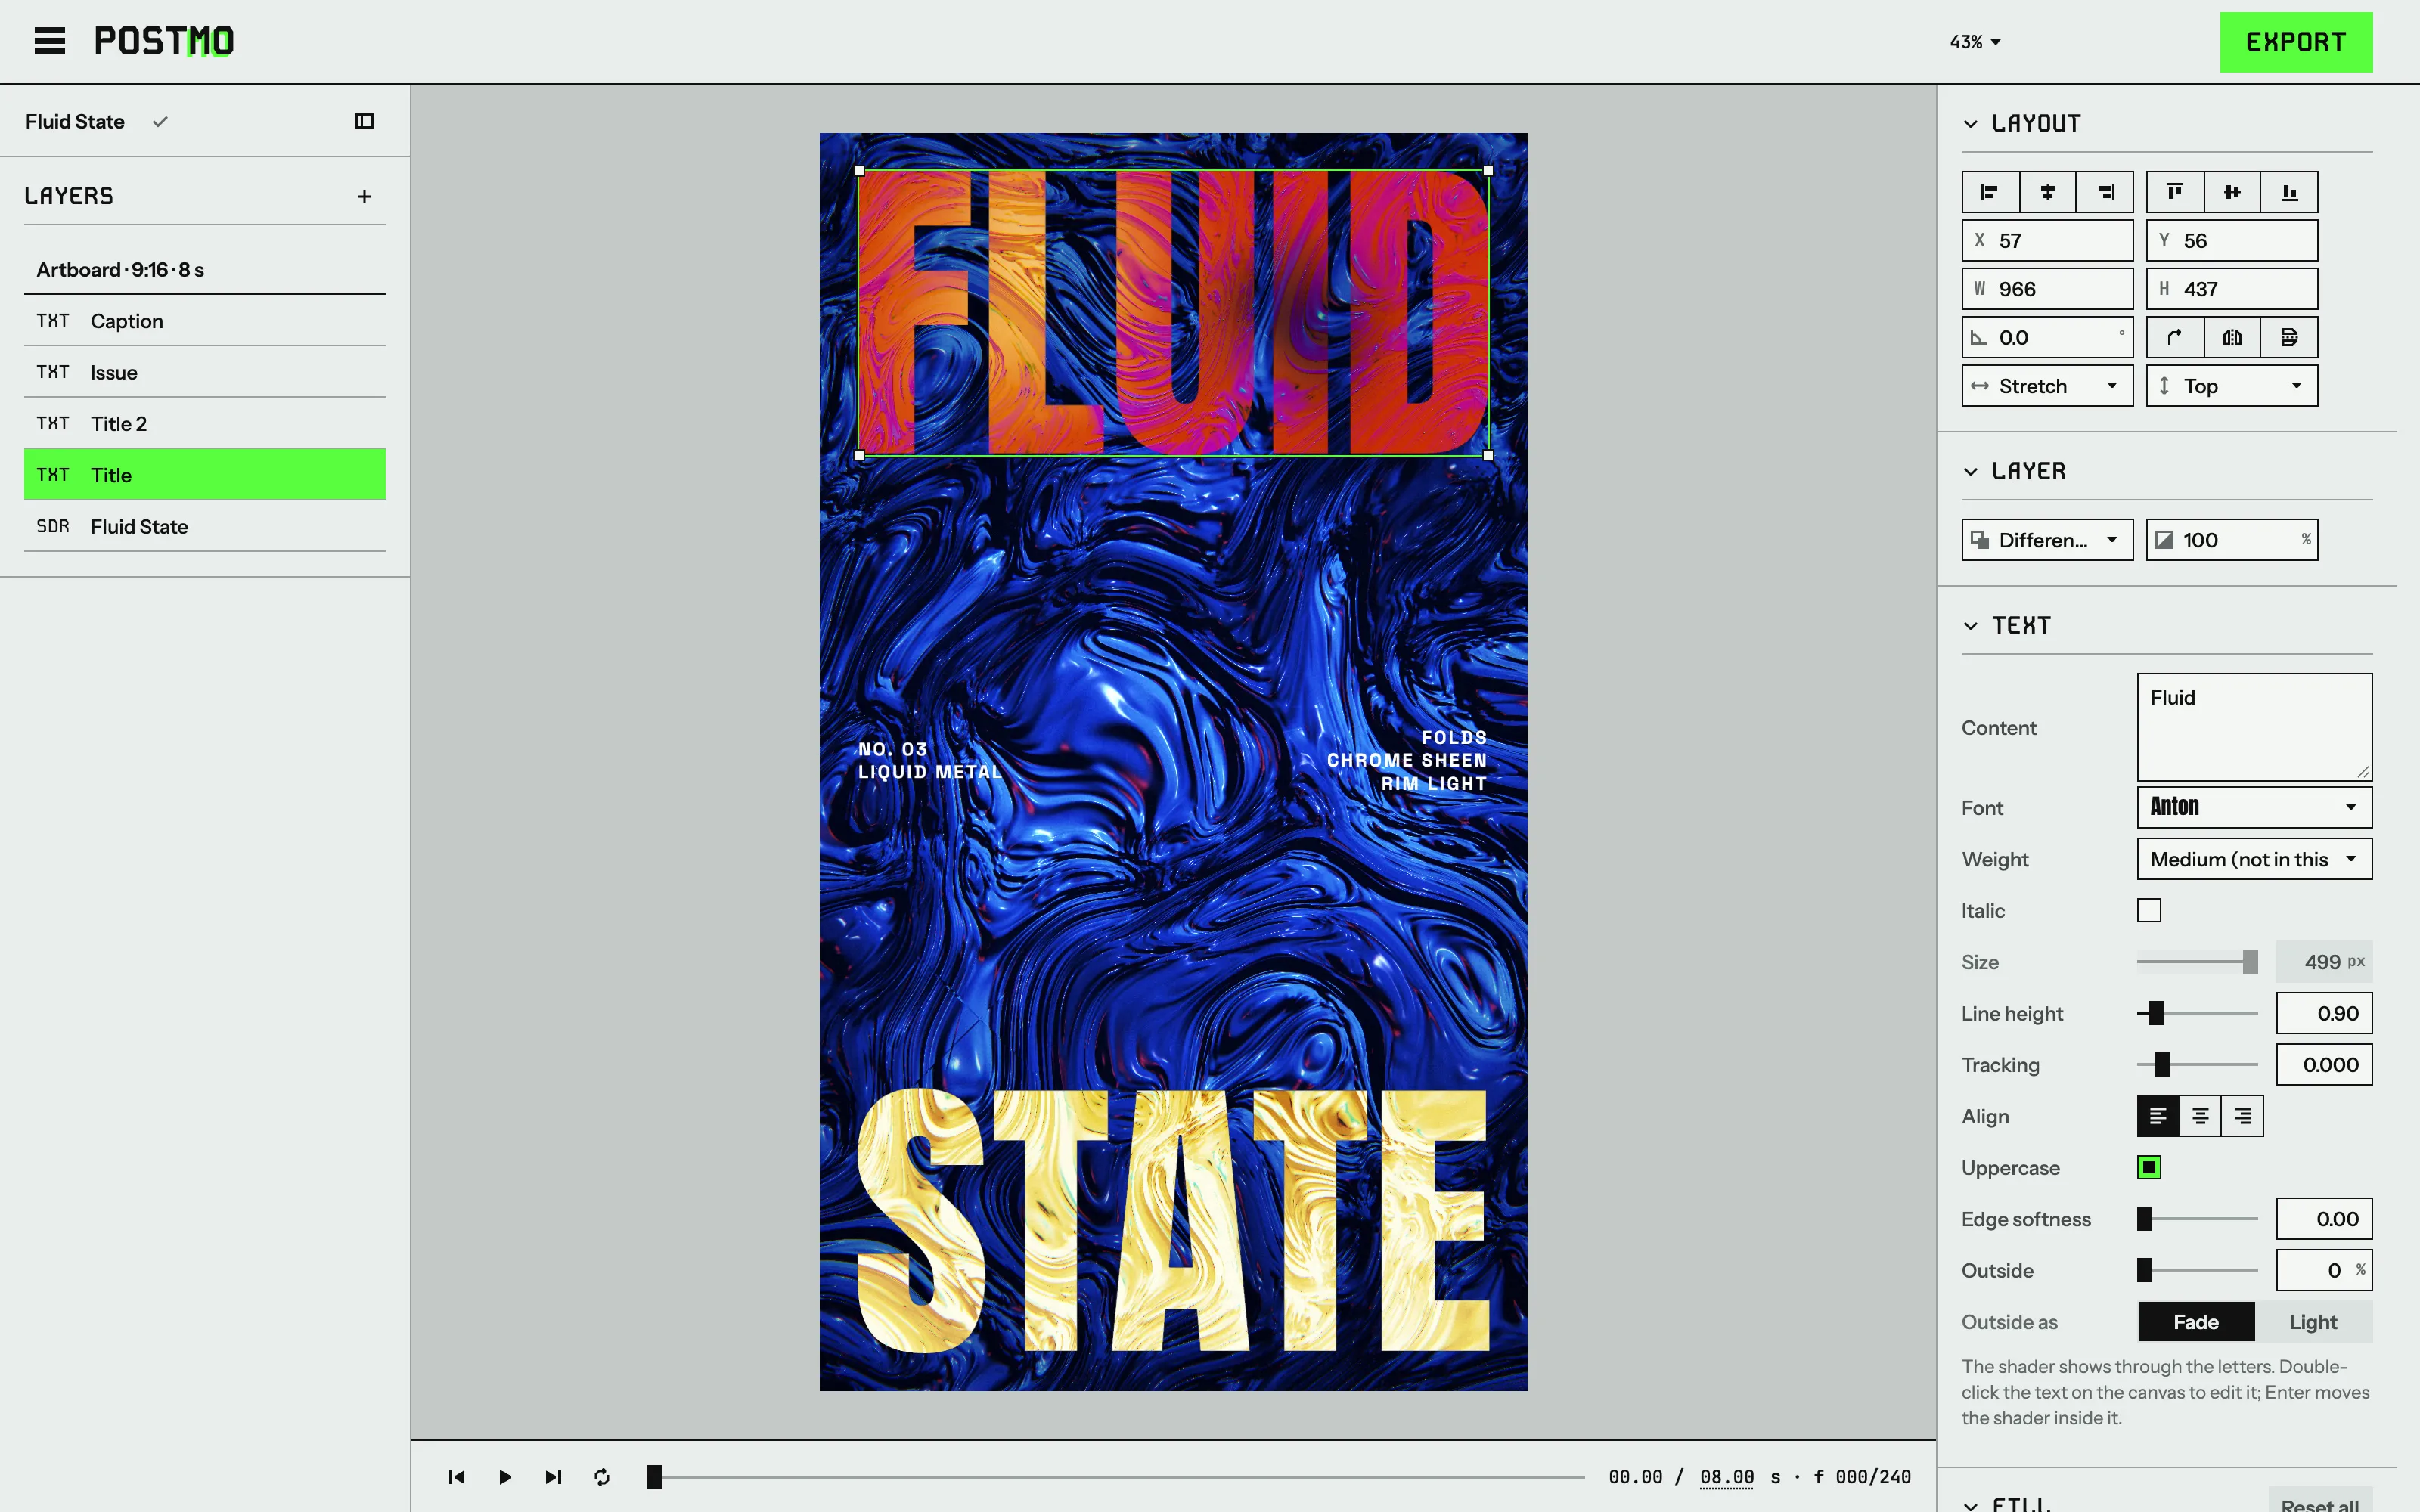Flip the layer vertically
Viewport: 2420px width, 1512px height.
point(2289,338)
